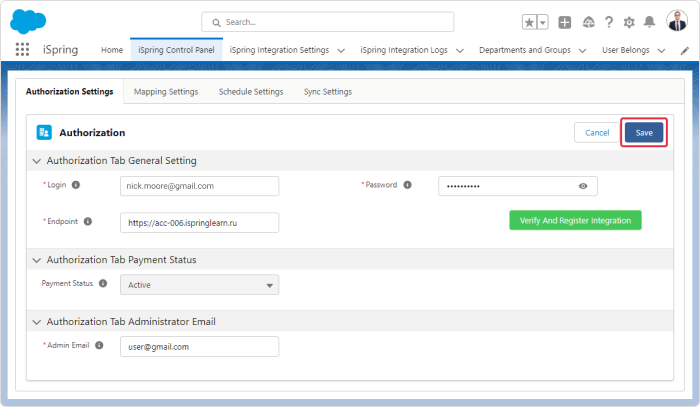
Task: Click the Salesforce cloud logo
Action: pyautogui.click(x=28, y=21)
